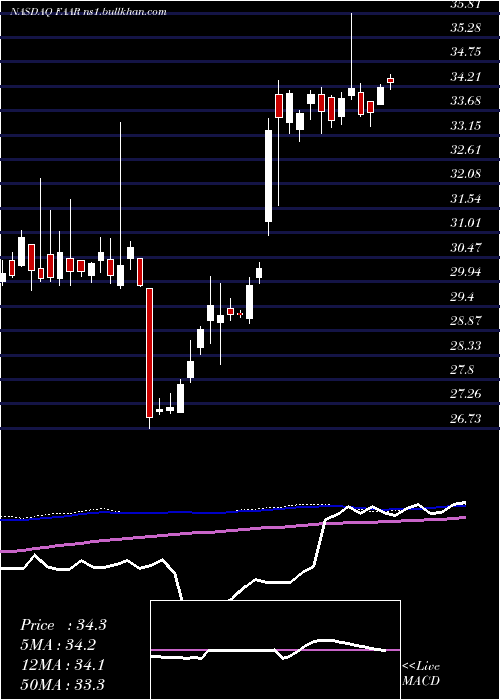Click the 31.54 price axis label

click(x=465, y=199)
